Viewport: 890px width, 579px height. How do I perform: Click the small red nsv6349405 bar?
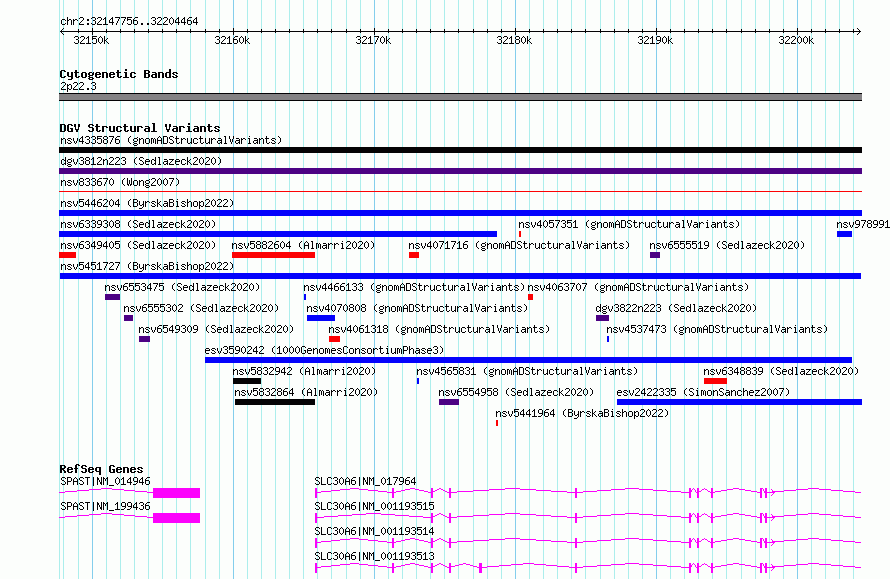click(x=68, y=255)
